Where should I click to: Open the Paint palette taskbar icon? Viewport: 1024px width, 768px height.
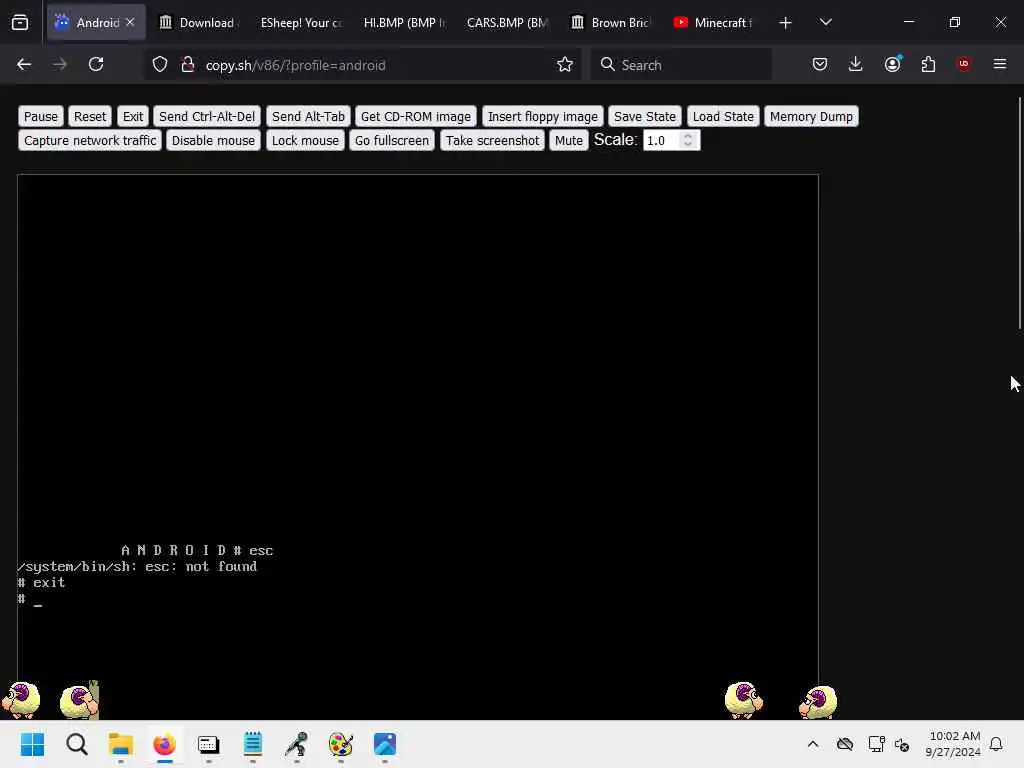[341, 744]
